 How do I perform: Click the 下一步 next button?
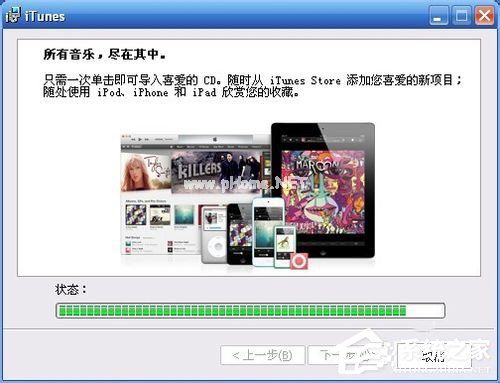tap(350, 356)
